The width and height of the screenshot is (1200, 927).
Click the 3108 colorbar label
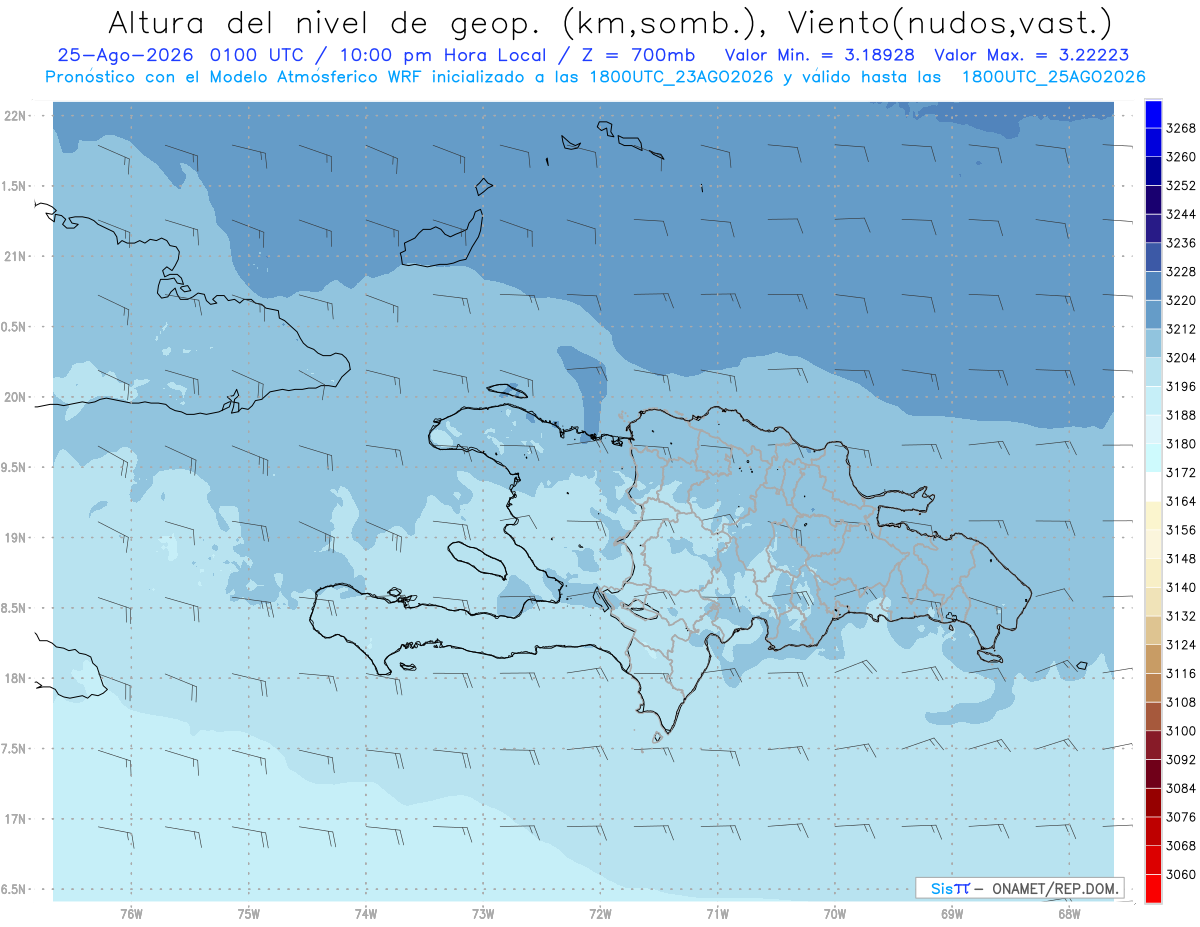coord(1181,702)
